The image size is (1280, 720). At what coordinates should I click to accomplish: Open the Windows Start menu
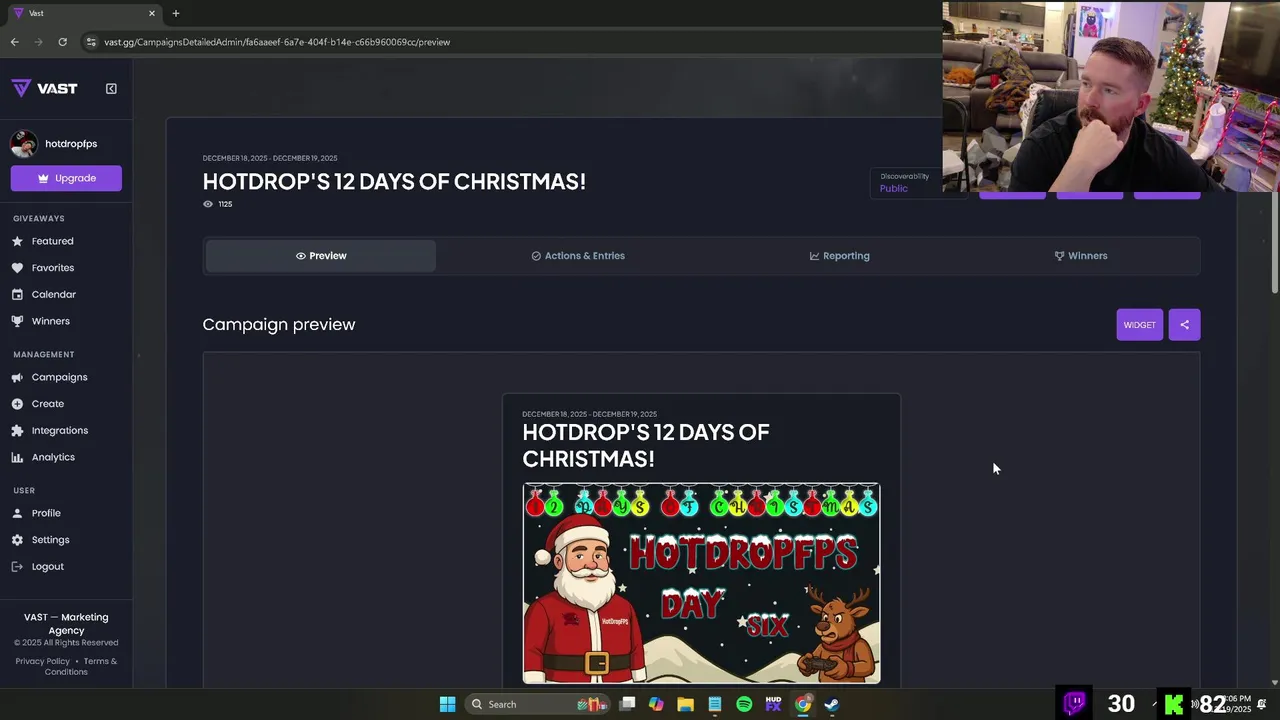(448, 704)
